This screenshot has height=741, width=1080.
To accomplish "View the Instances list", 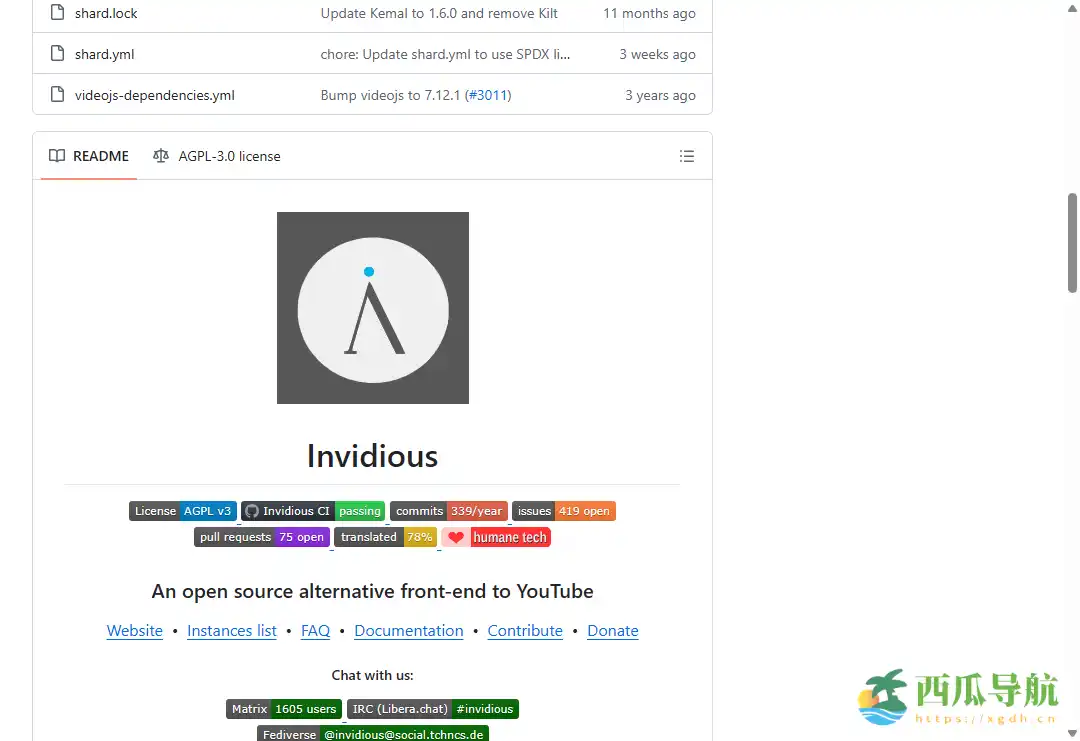I will click(231, 630).
